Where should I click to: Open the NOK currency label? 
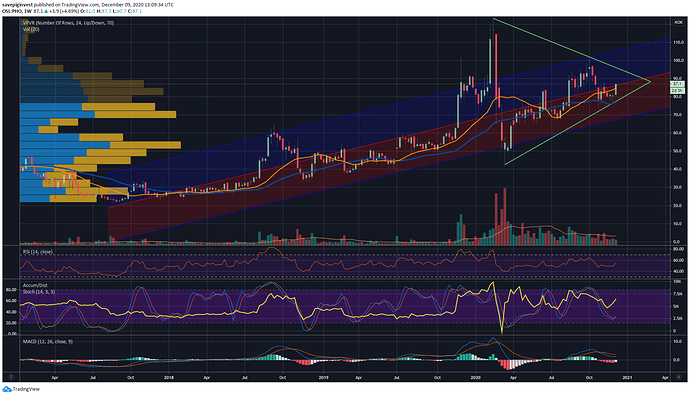click(678, 22)
